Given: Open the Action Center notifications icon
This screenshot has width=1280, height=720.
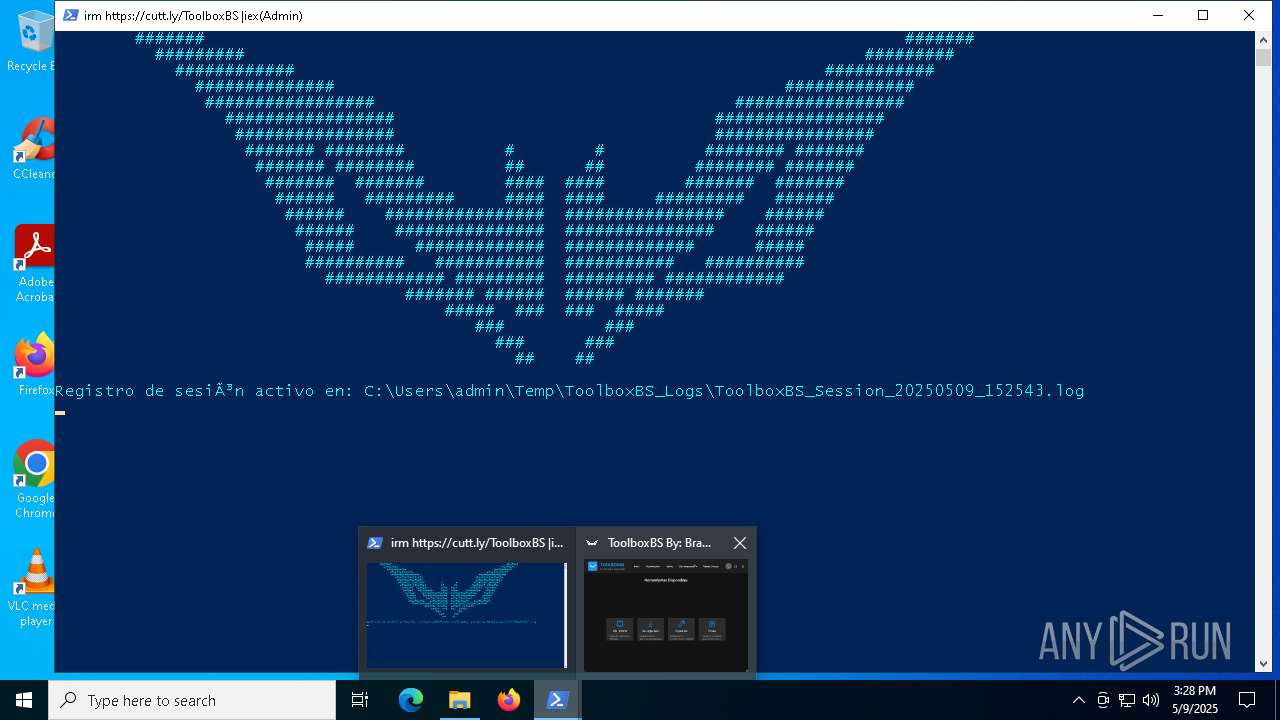Looking at the screenshot, I should pyautogui.click(x=1247, y=700).
